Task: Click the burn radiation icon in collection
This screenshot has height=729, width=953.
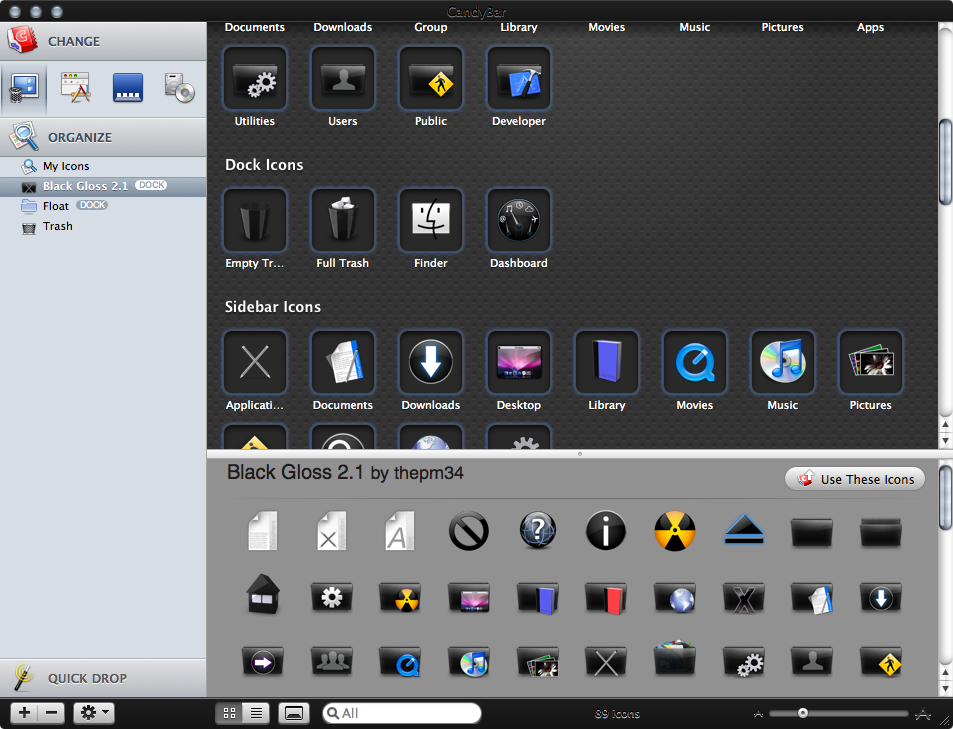Action: click(x=675, y=531)
